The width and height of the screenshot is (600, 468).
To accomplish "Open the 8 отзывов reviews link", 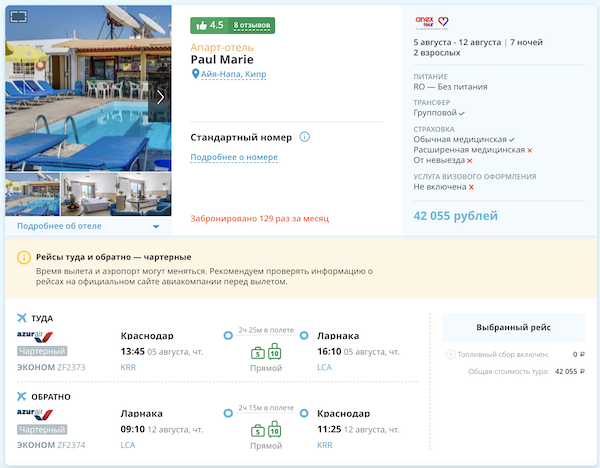I will [252, 25].
